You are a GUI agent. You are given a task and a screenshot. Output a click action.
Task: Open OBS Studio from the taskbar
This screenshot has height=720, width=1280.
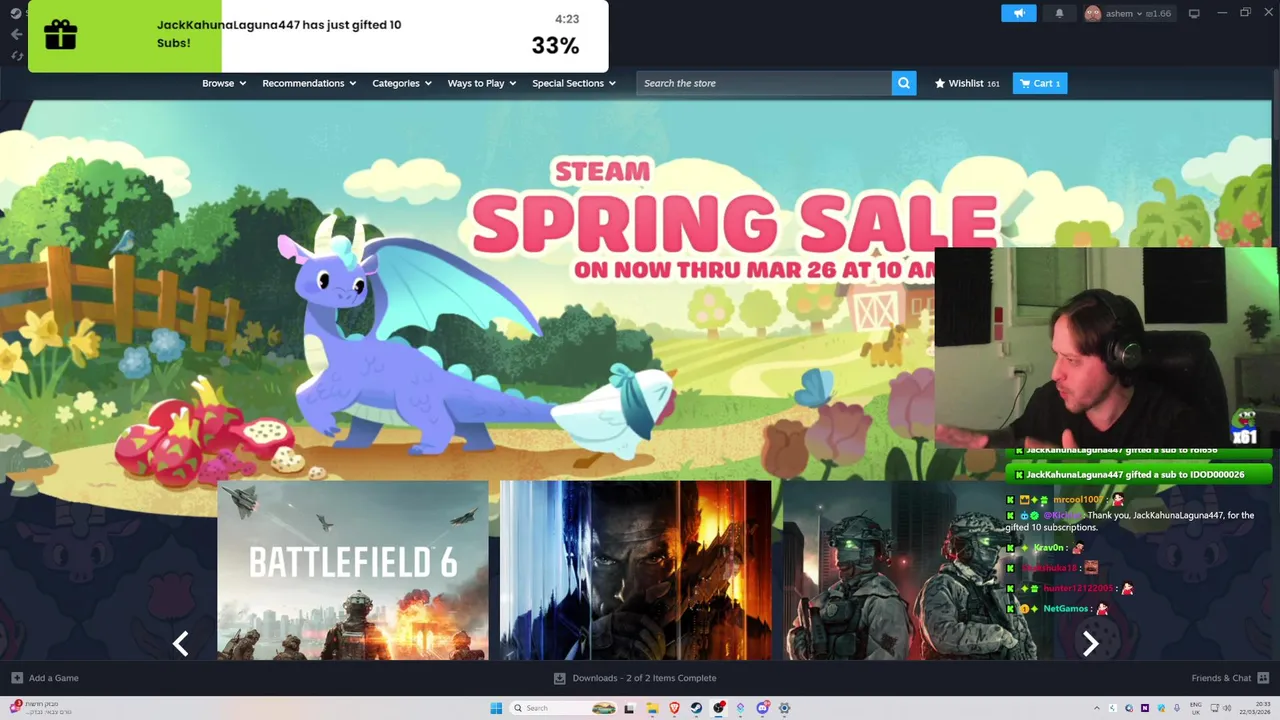click(x=718, y=708)
